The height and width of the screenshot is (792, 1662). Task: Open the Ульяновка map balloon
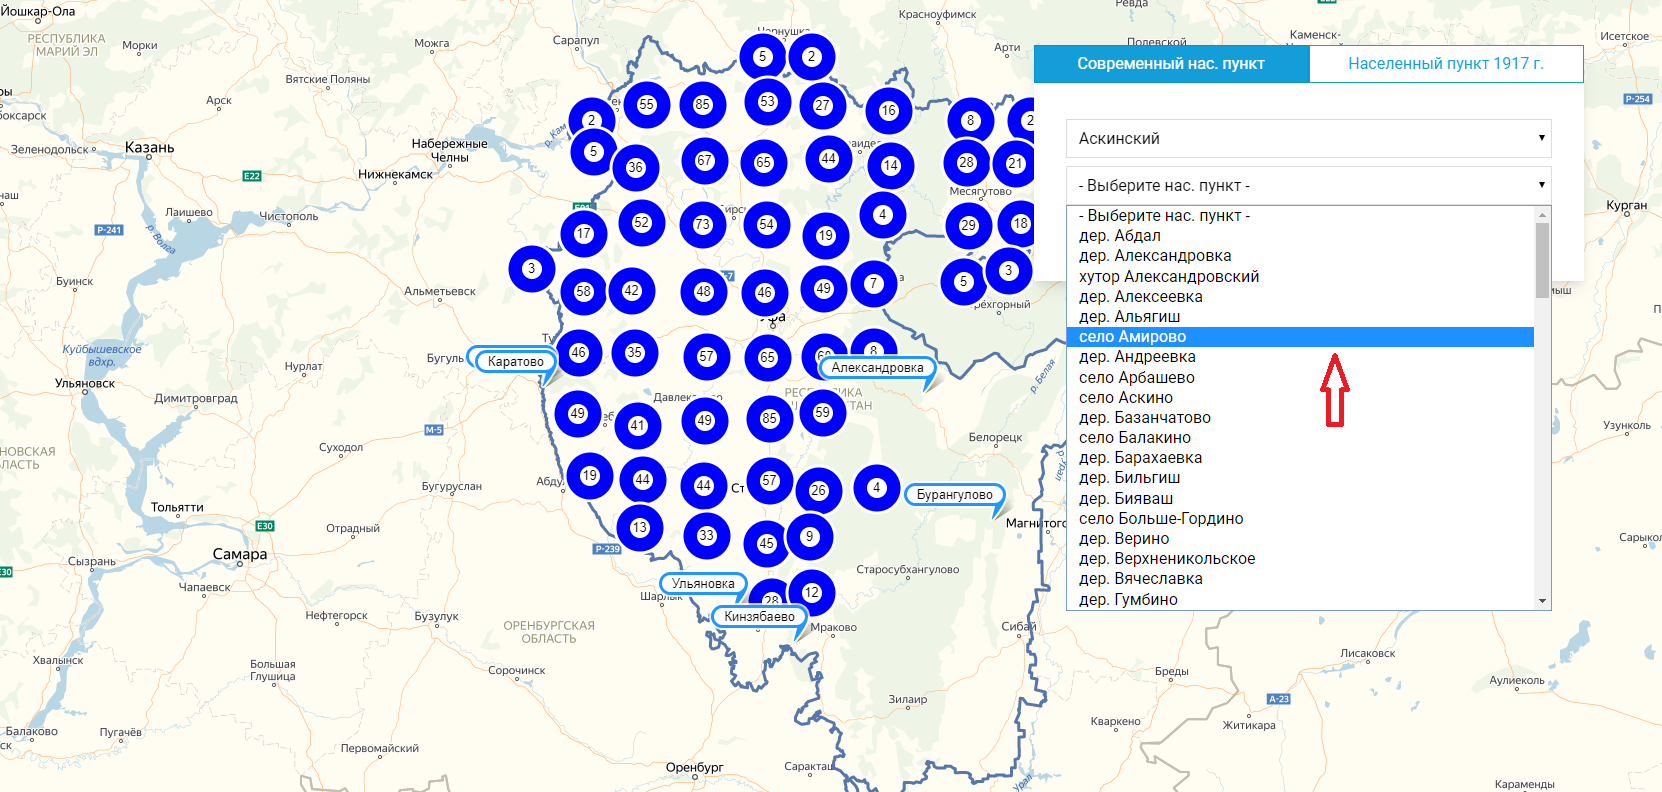[703, 584]
